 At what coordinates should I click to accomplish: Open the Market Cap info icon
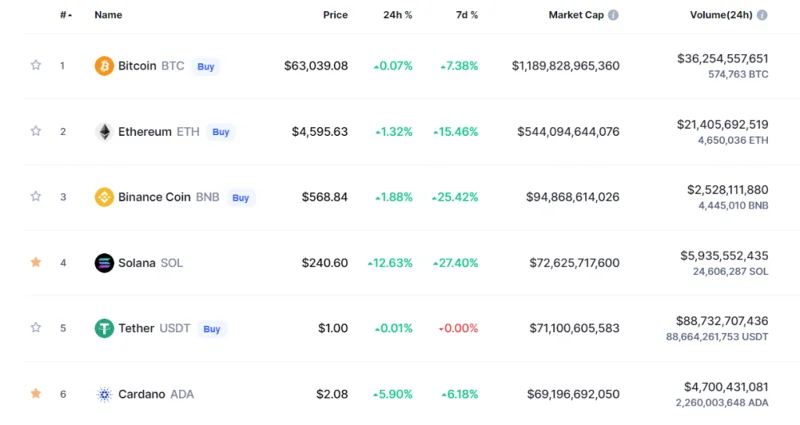(613, 15)
